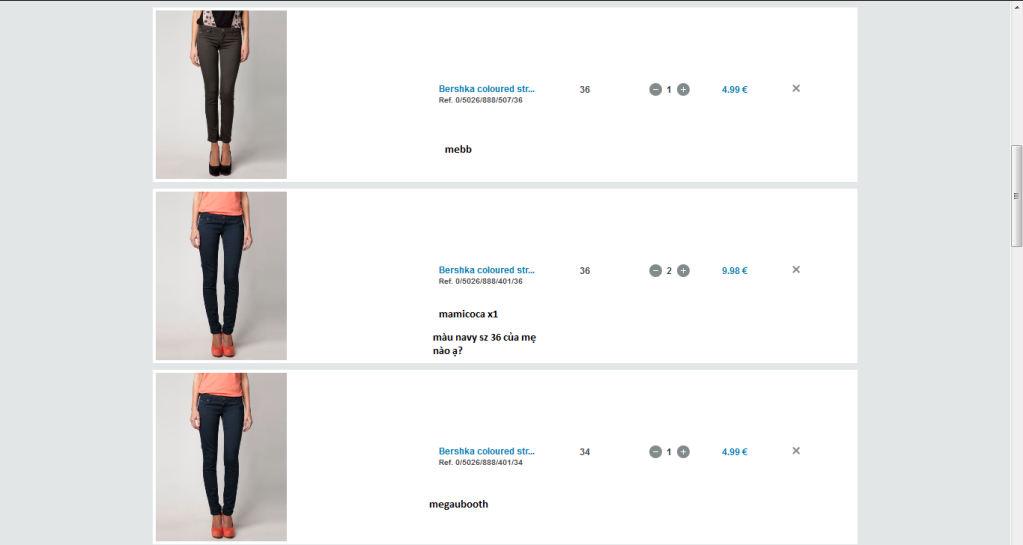
Task: Increase quantity of the dark grey size 36 trousers
Action: (x=683, y=89)
